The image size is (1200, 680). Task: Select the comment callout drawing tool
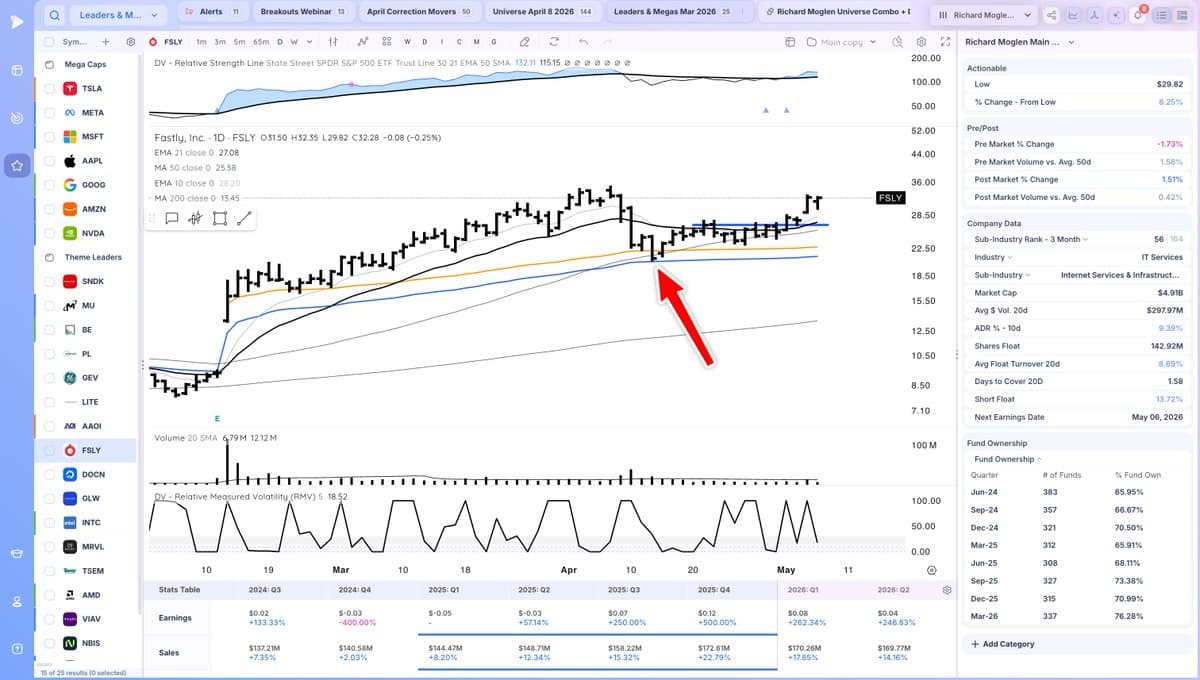point(171,218)
